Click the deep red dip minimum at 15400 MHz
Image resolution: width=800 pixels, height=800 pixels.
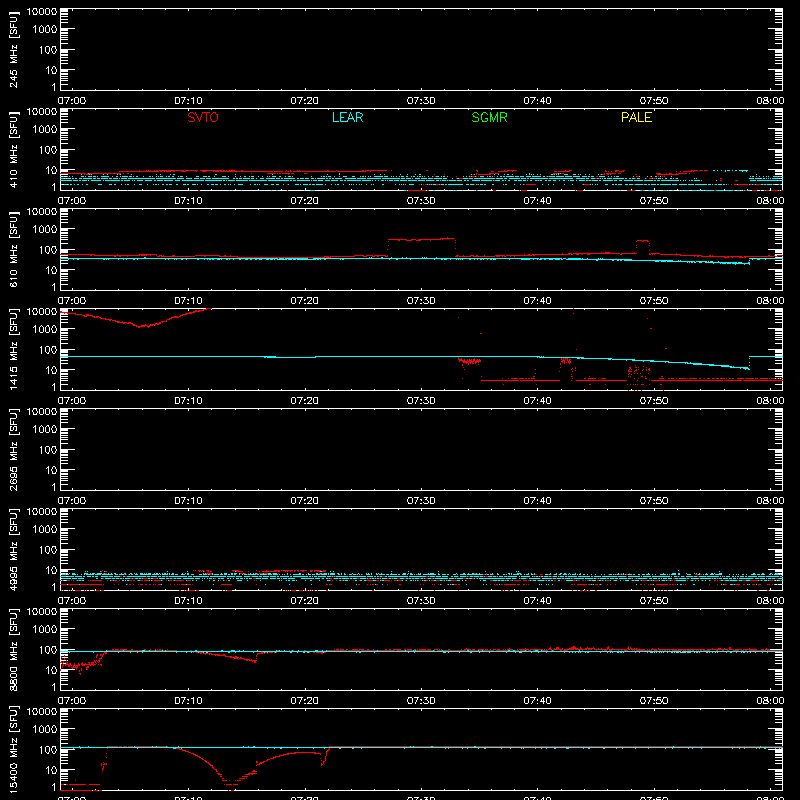(231, 784)
